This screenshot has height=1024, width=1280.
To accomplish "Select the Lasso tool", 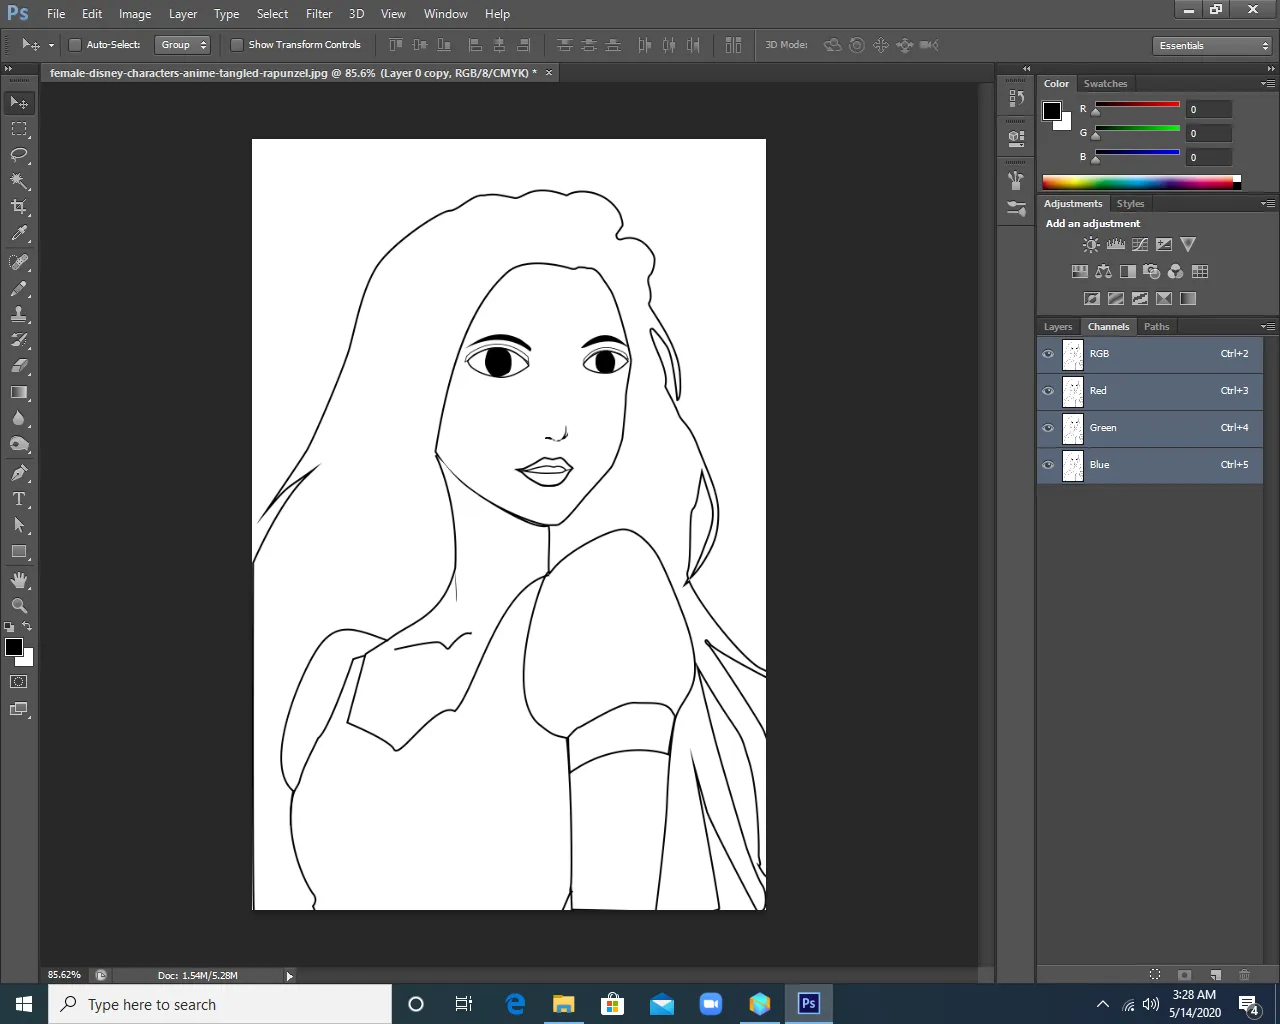I will pyautogui.click(x=19, y=155).
